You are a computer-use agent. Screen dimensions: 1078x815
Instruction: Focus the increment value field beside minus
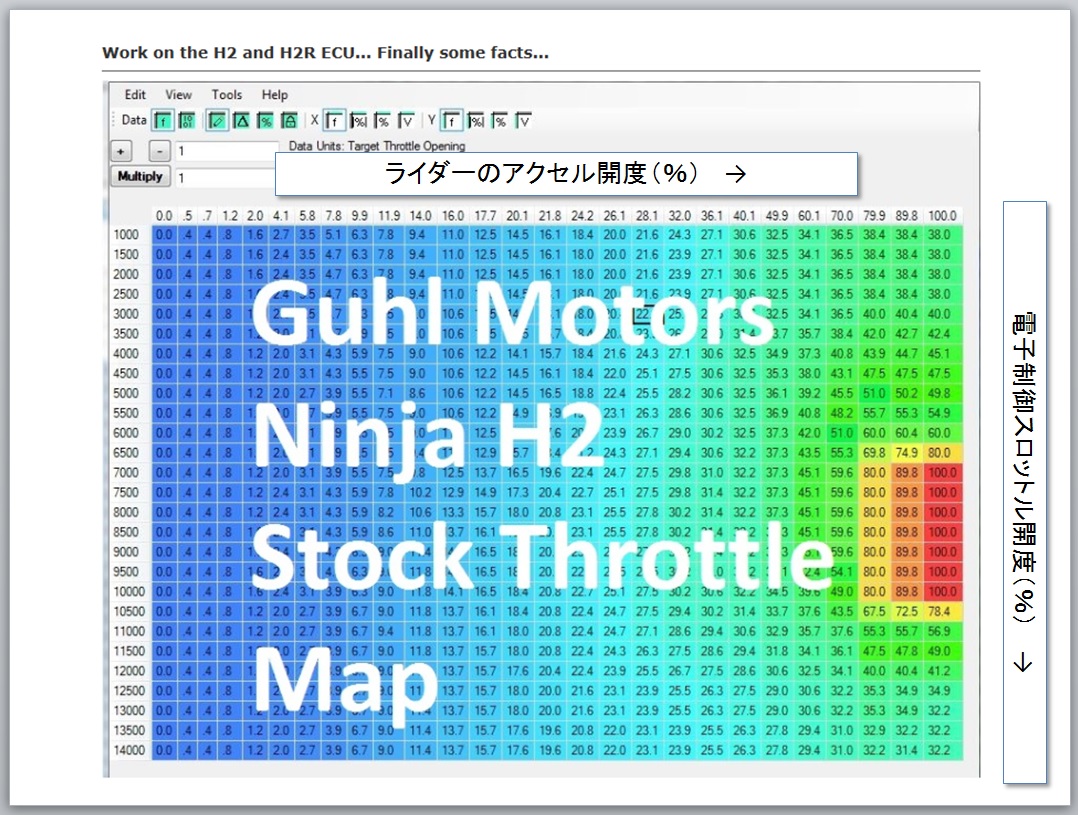226,151
